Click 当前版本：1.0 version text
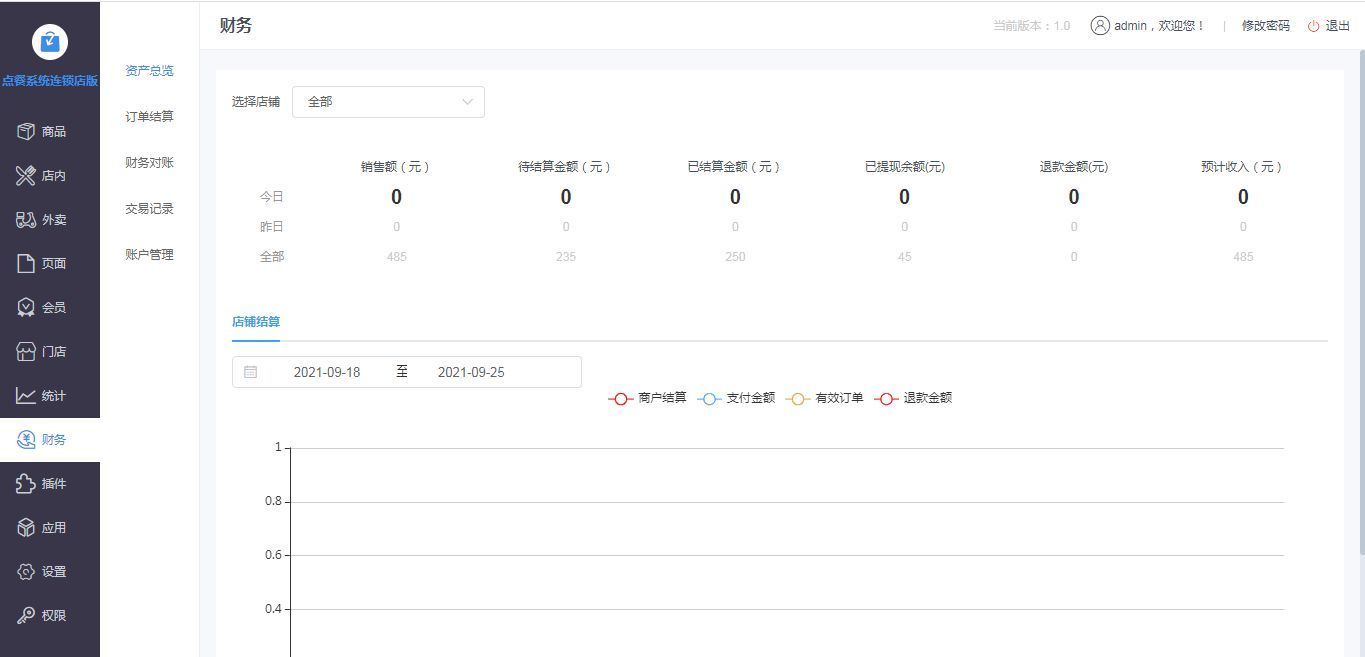The height and width of the screenshot is (657, 1365). (x=1031, y=26)
